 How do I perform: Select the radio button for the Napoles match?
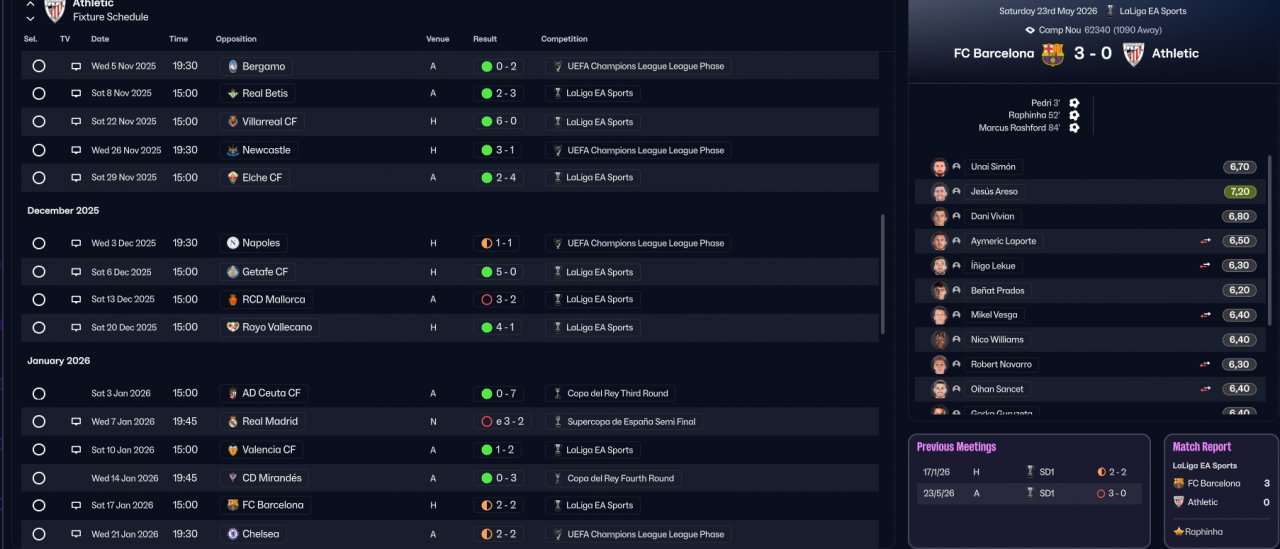[x=39, y=243]
